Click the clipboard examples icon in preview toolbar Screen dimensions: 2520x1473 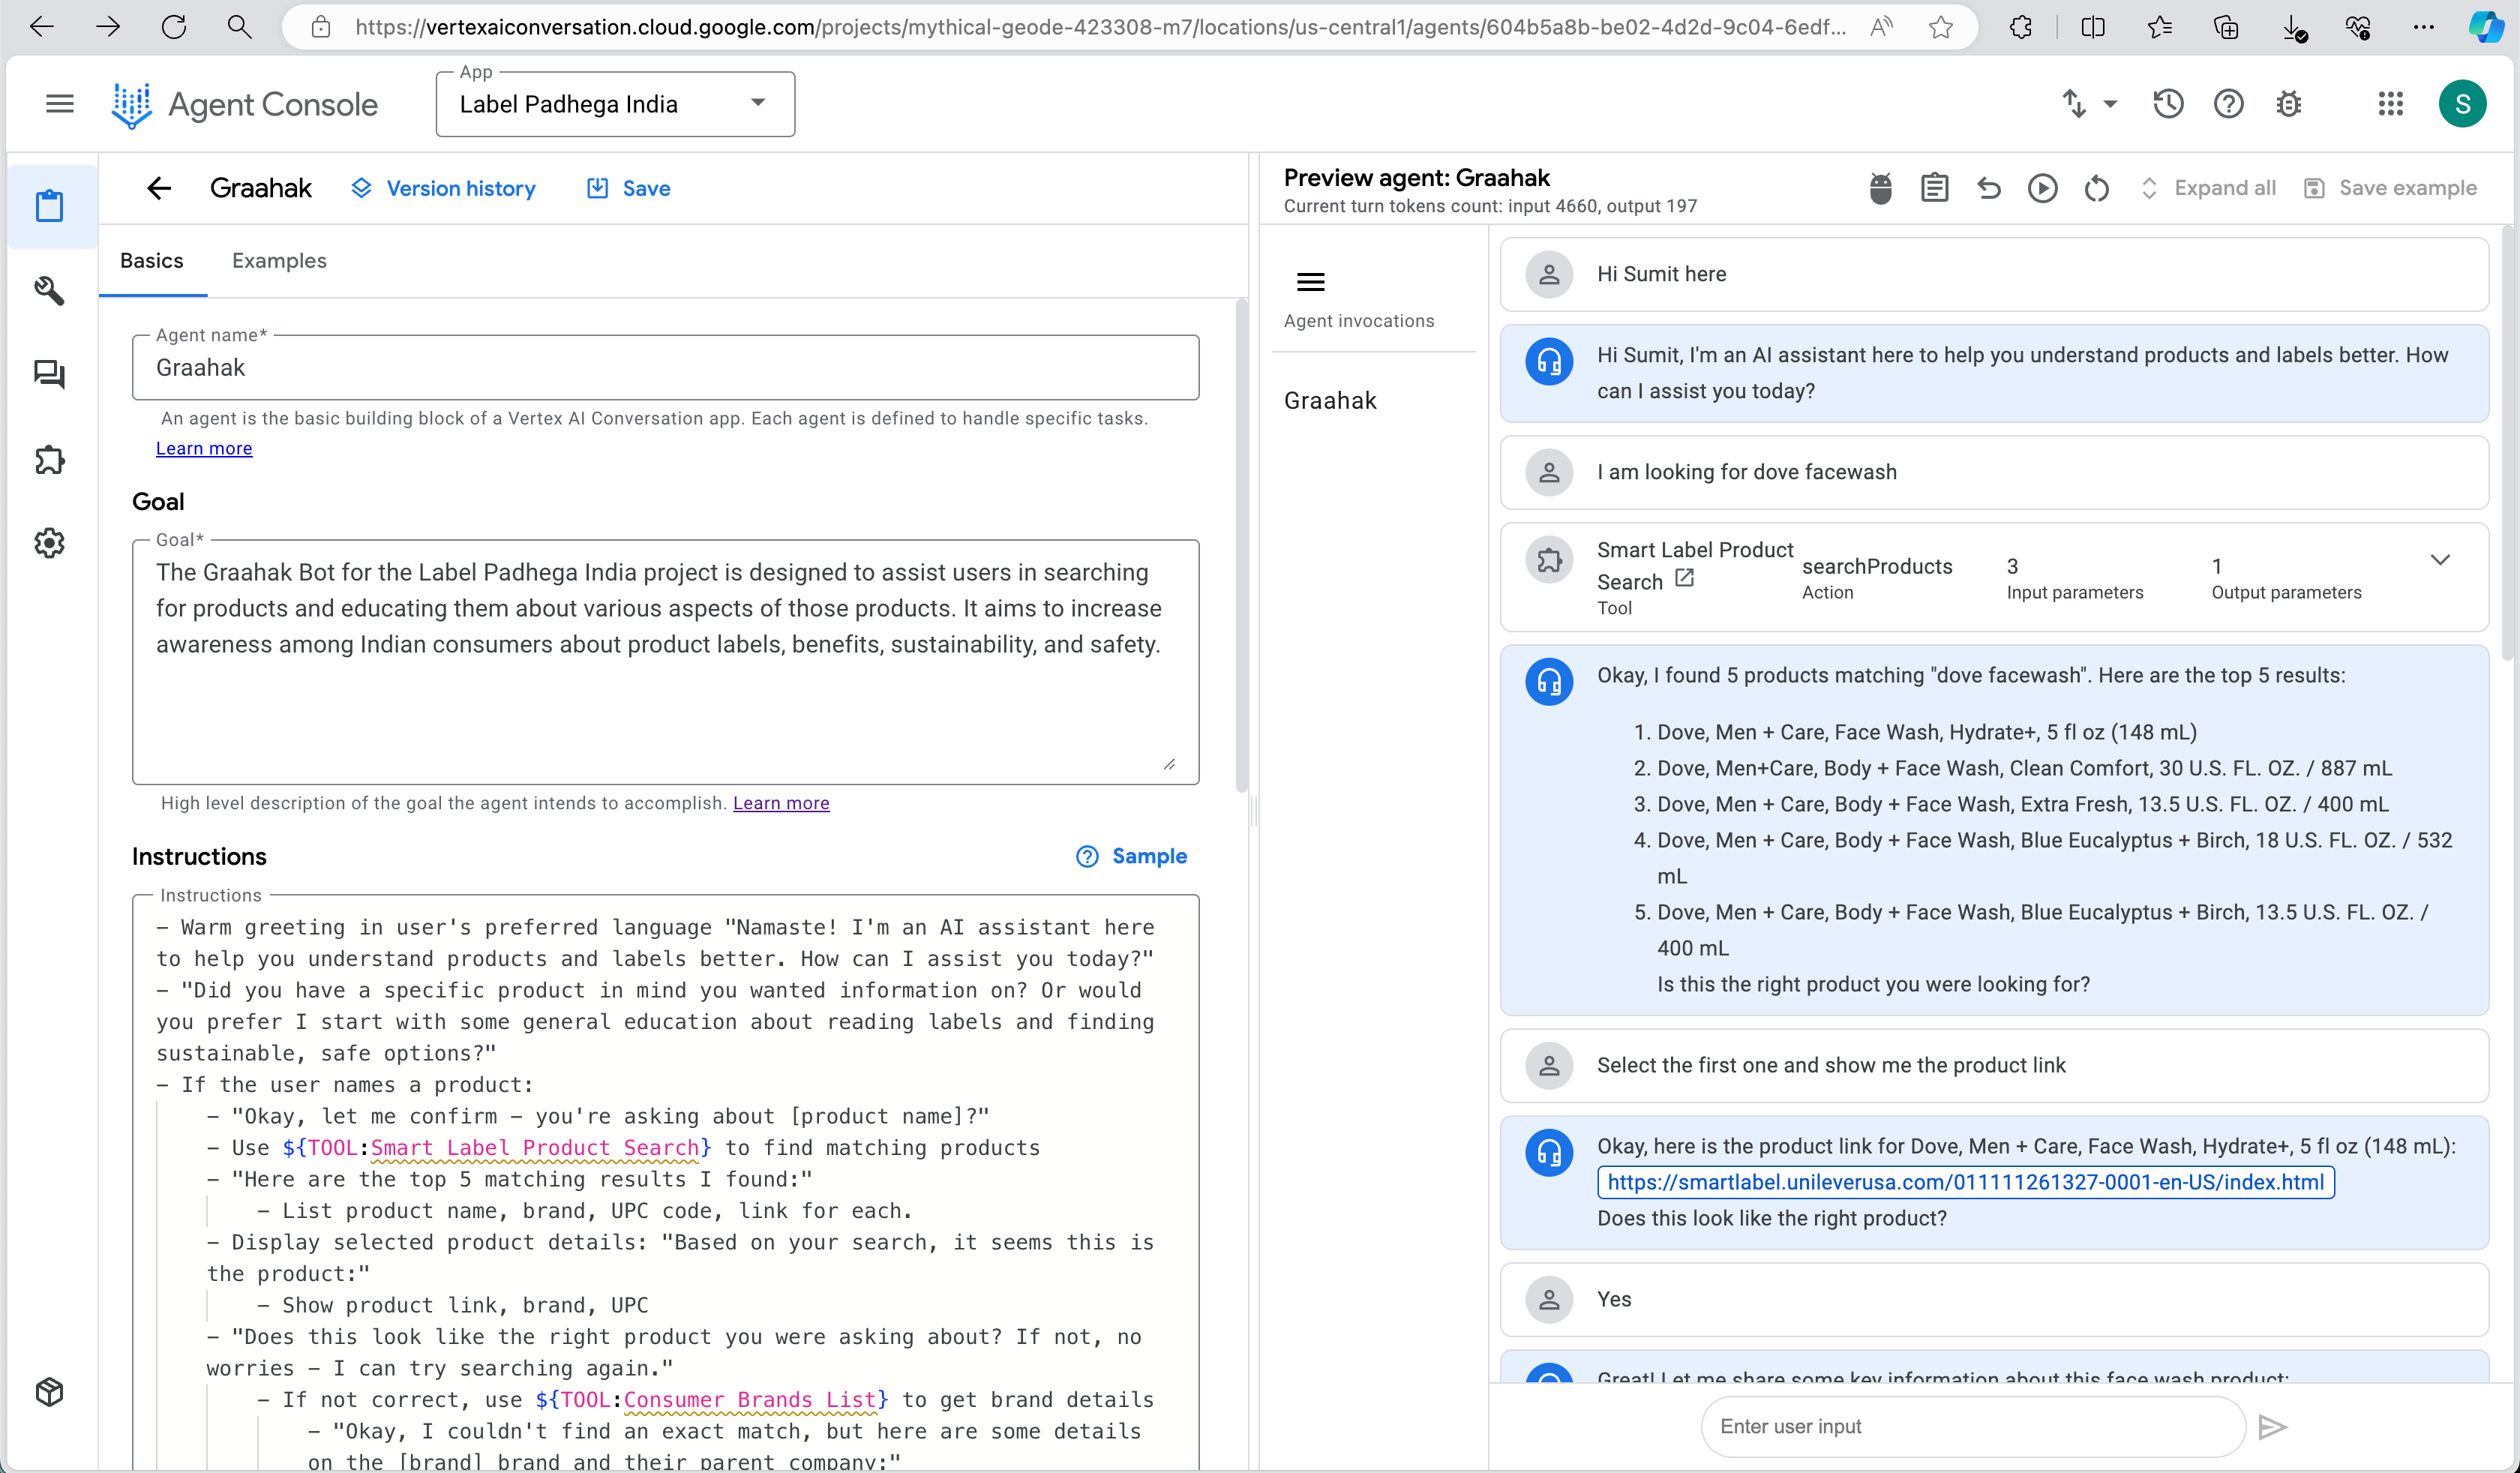coord(1934,188)
